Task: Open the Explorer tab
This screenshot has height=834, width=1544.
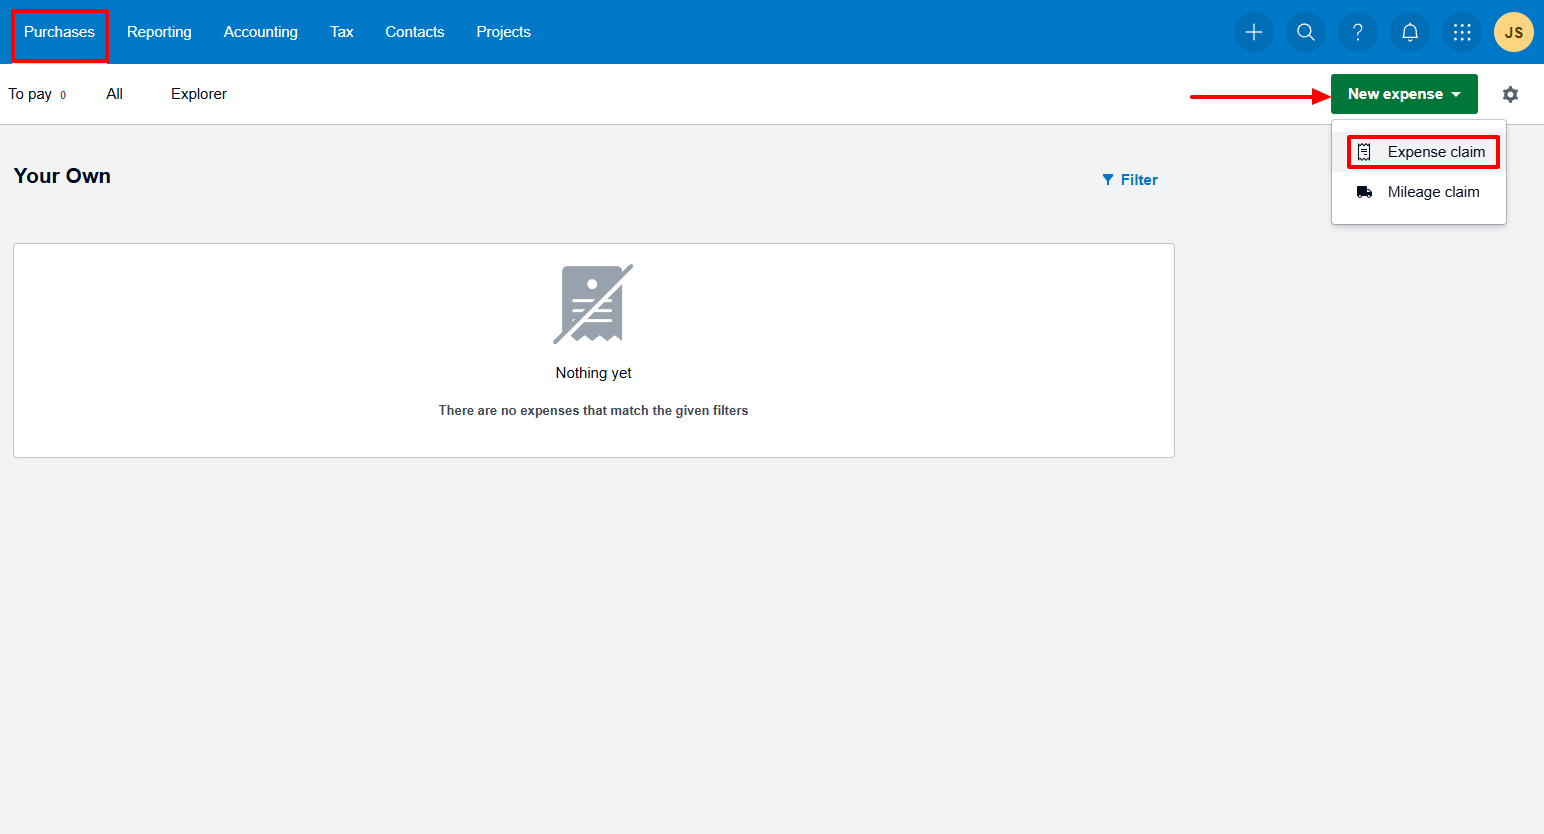Action: click(198, 93)
